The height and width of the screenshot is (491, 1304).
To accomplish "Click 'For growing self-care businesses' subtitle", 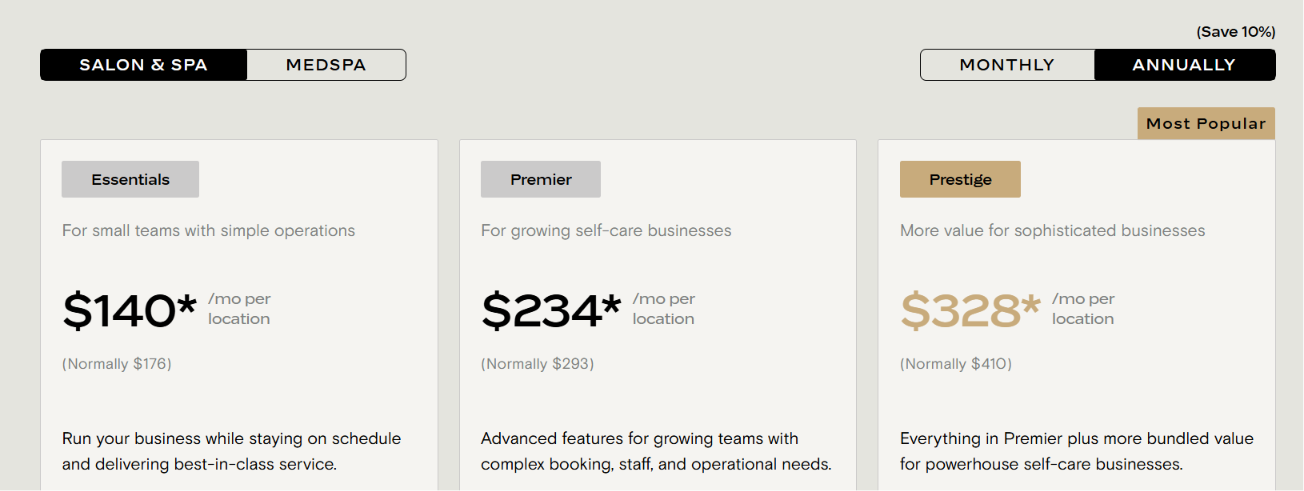I will 606,231.
